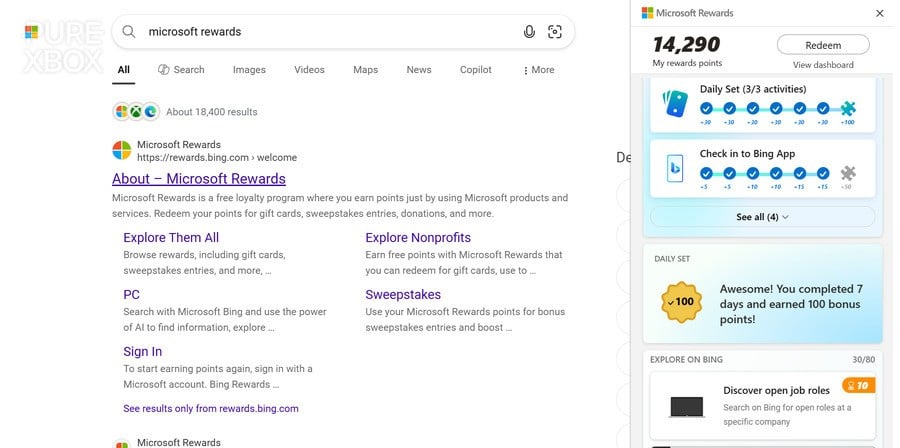
Task: Click the favicon of first Microsoft Rewards result
Action: tap(122, 150)
